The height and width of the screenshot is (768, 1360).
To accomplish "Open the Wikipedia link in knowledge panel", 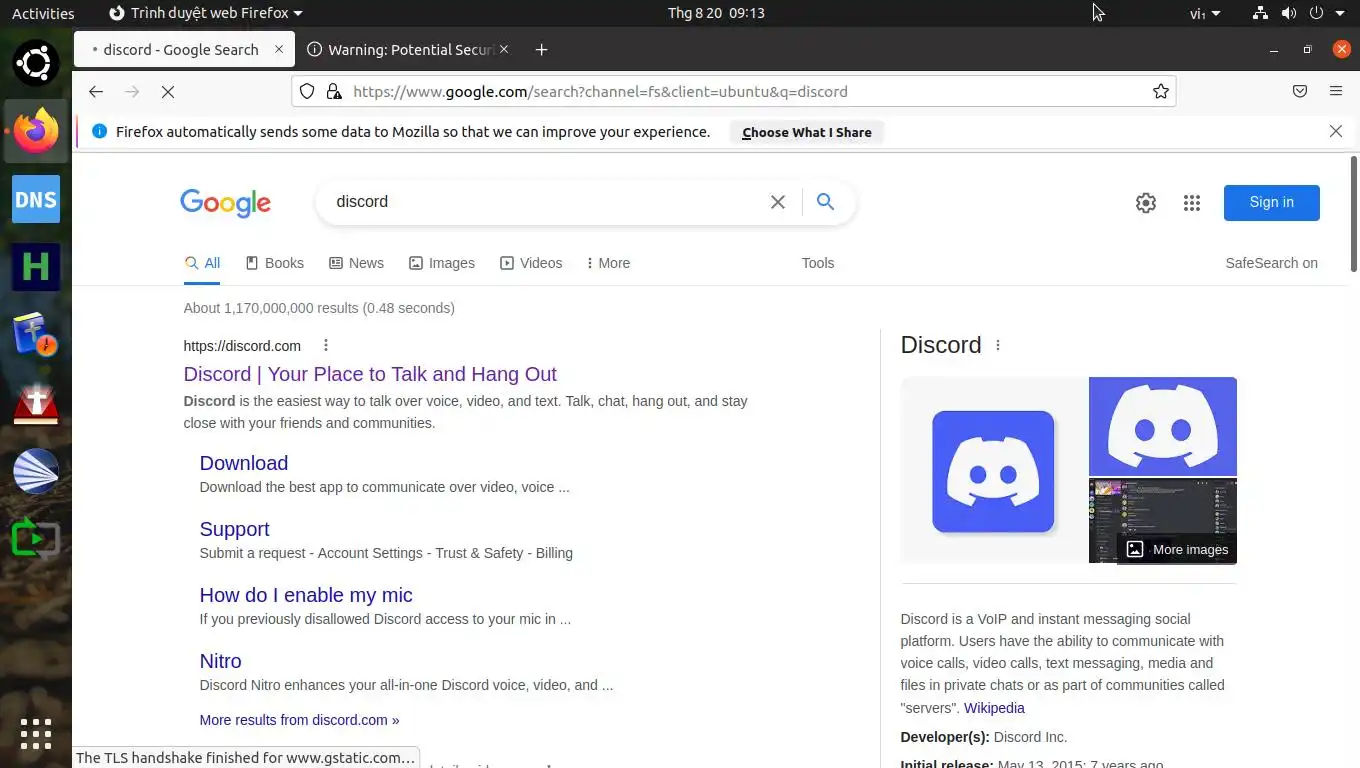I will click(x=994, y=708).
